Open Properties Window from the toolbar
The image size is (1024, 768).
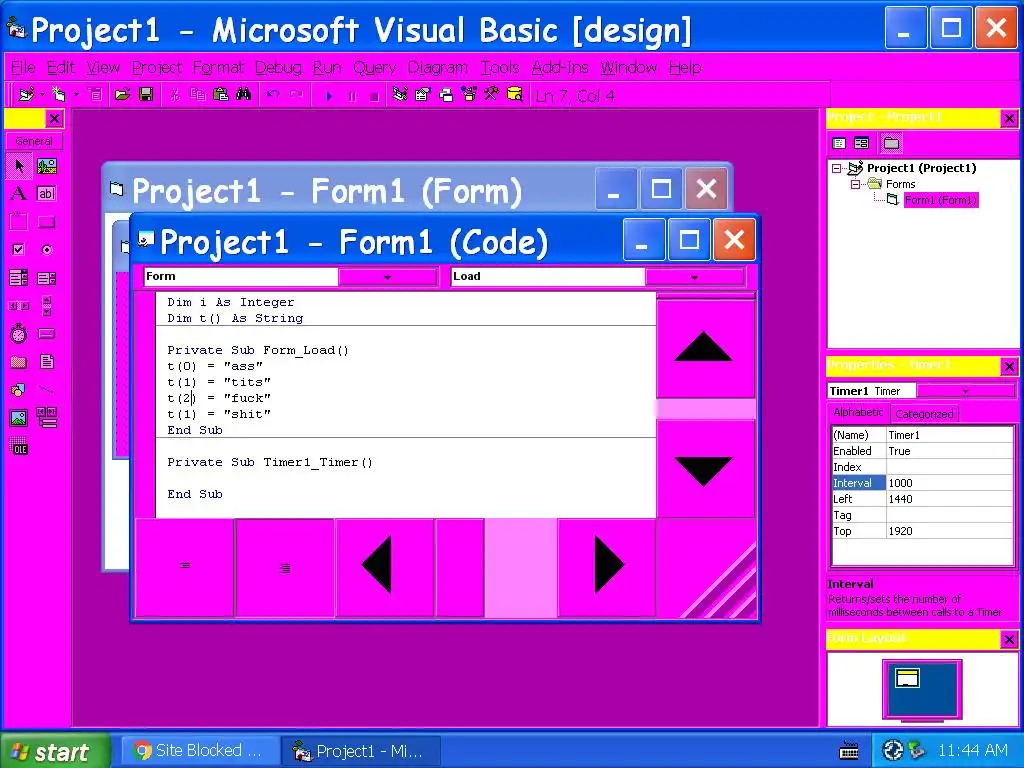pyautogui.click(x=423, y=95)
